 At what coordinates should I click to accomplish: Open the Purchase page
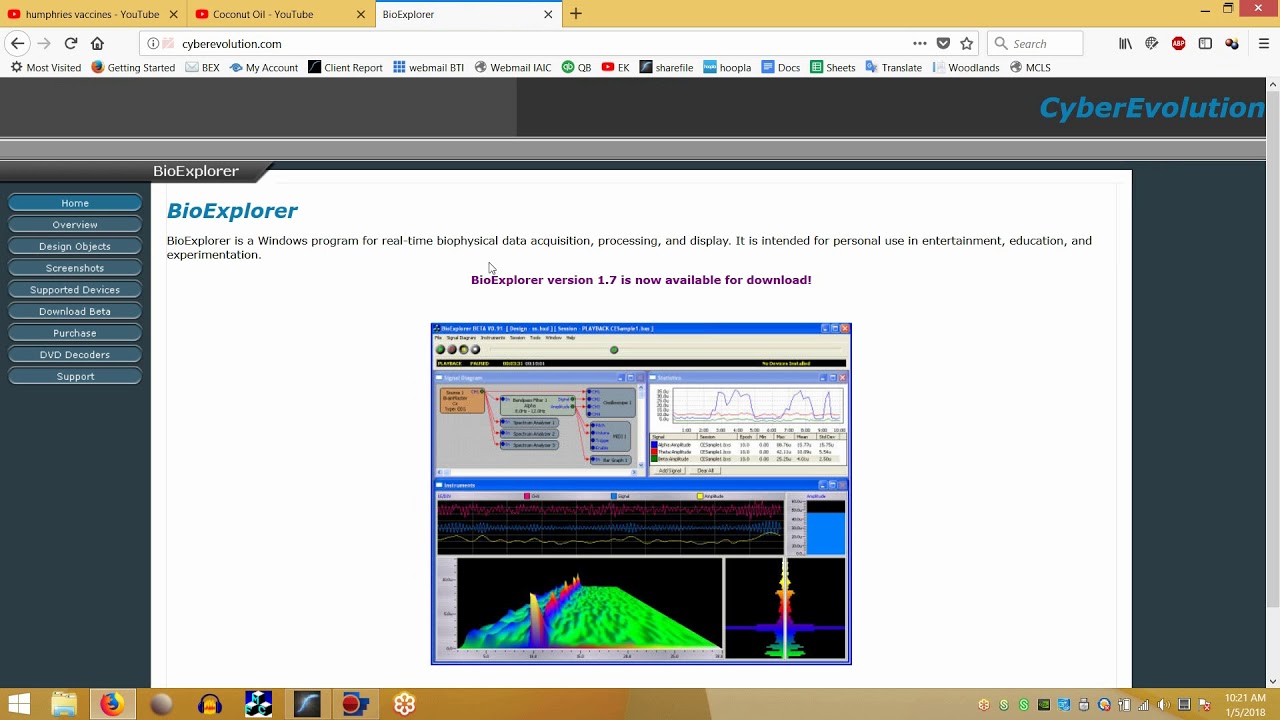point(75,333)
